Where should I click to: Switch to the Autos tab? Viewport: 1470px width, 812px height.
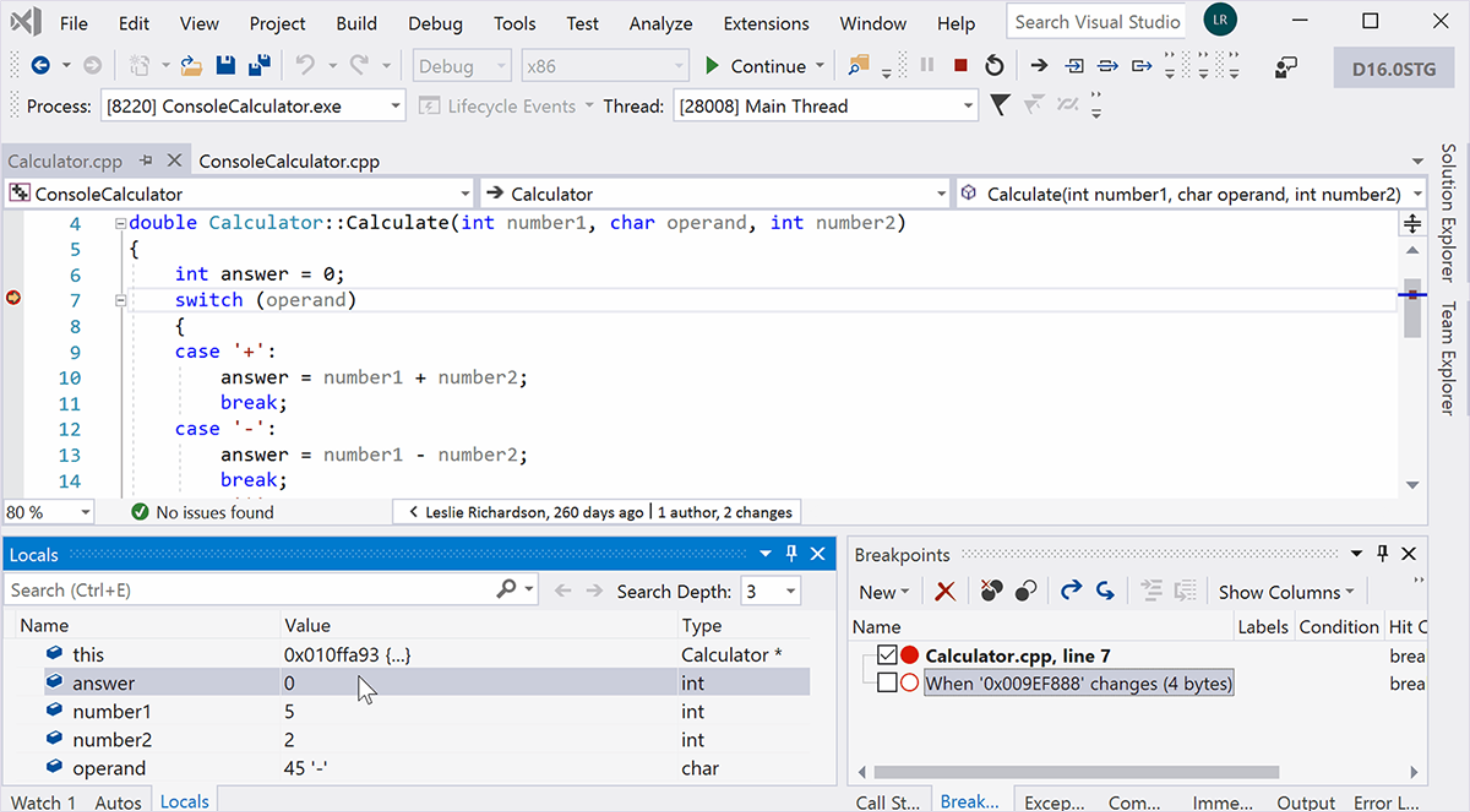tap(118, 801)
